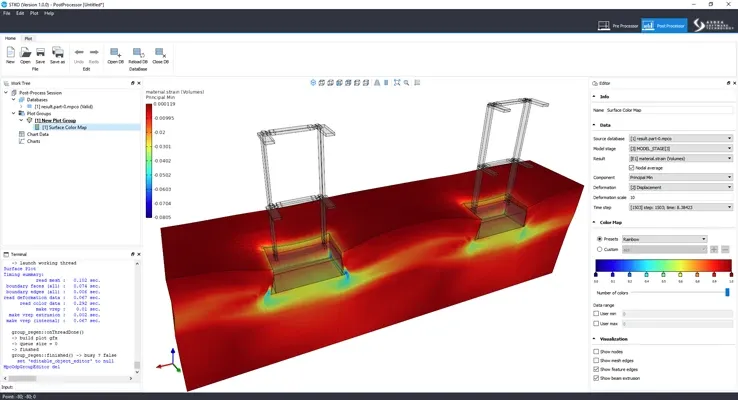Enable Show mesh edges checkbox
Image resolution: width=738 pixels, height=400 pixels.
(x=596, y=360)
